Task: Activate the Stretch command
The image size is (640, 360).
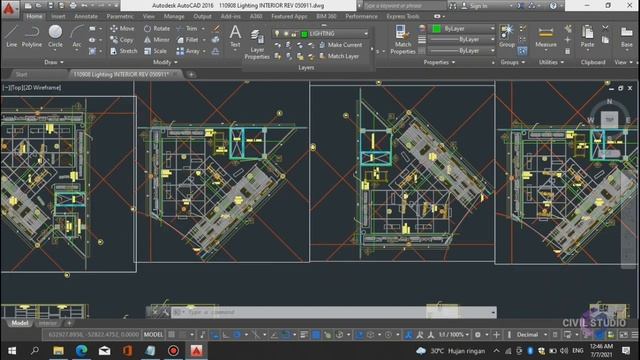Action: pyautogui.click(x=123, y=51)
